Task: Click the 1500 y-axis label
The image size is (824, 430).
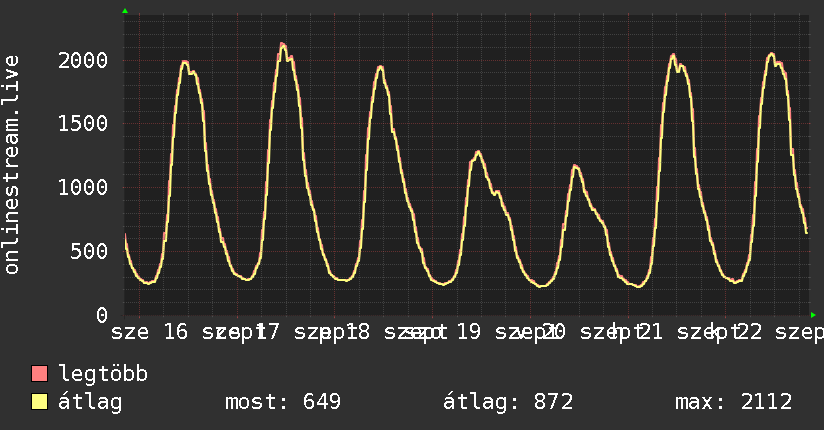Action: [83, 124]
